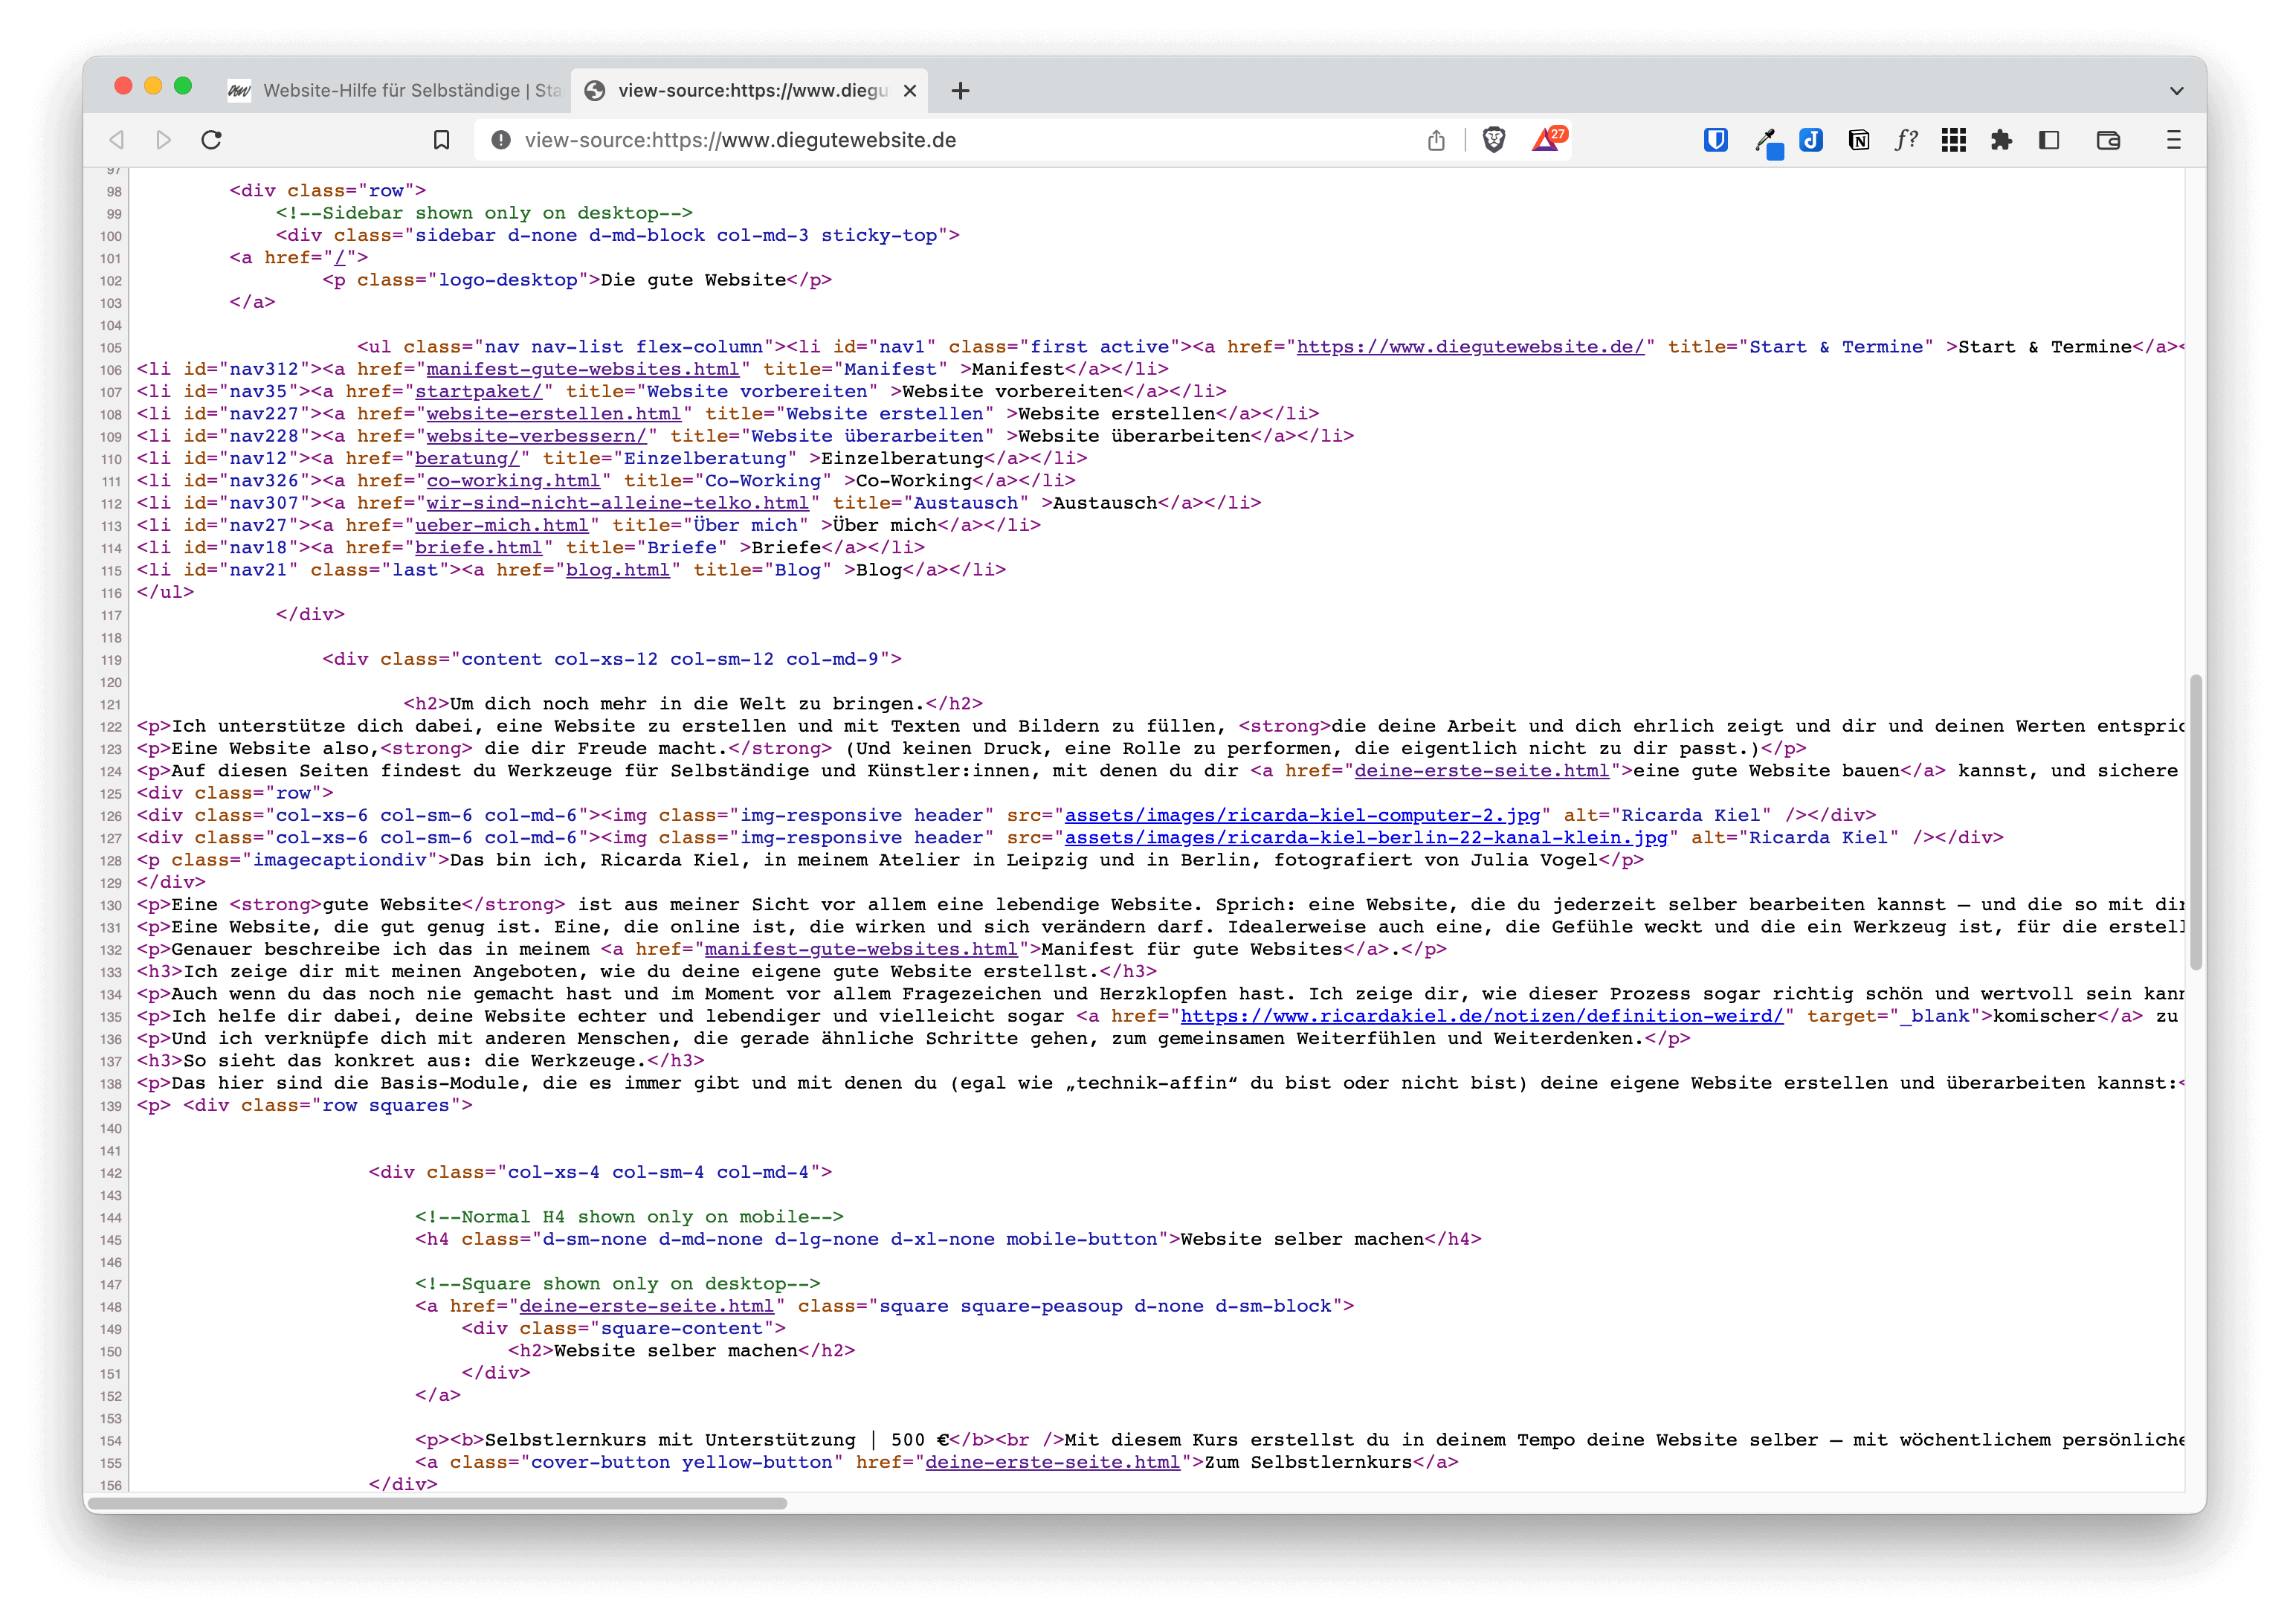Open deine-erste-seite.html link on line 155
This screenshot has width=2290, height=1624.
coord(1052,1462)
